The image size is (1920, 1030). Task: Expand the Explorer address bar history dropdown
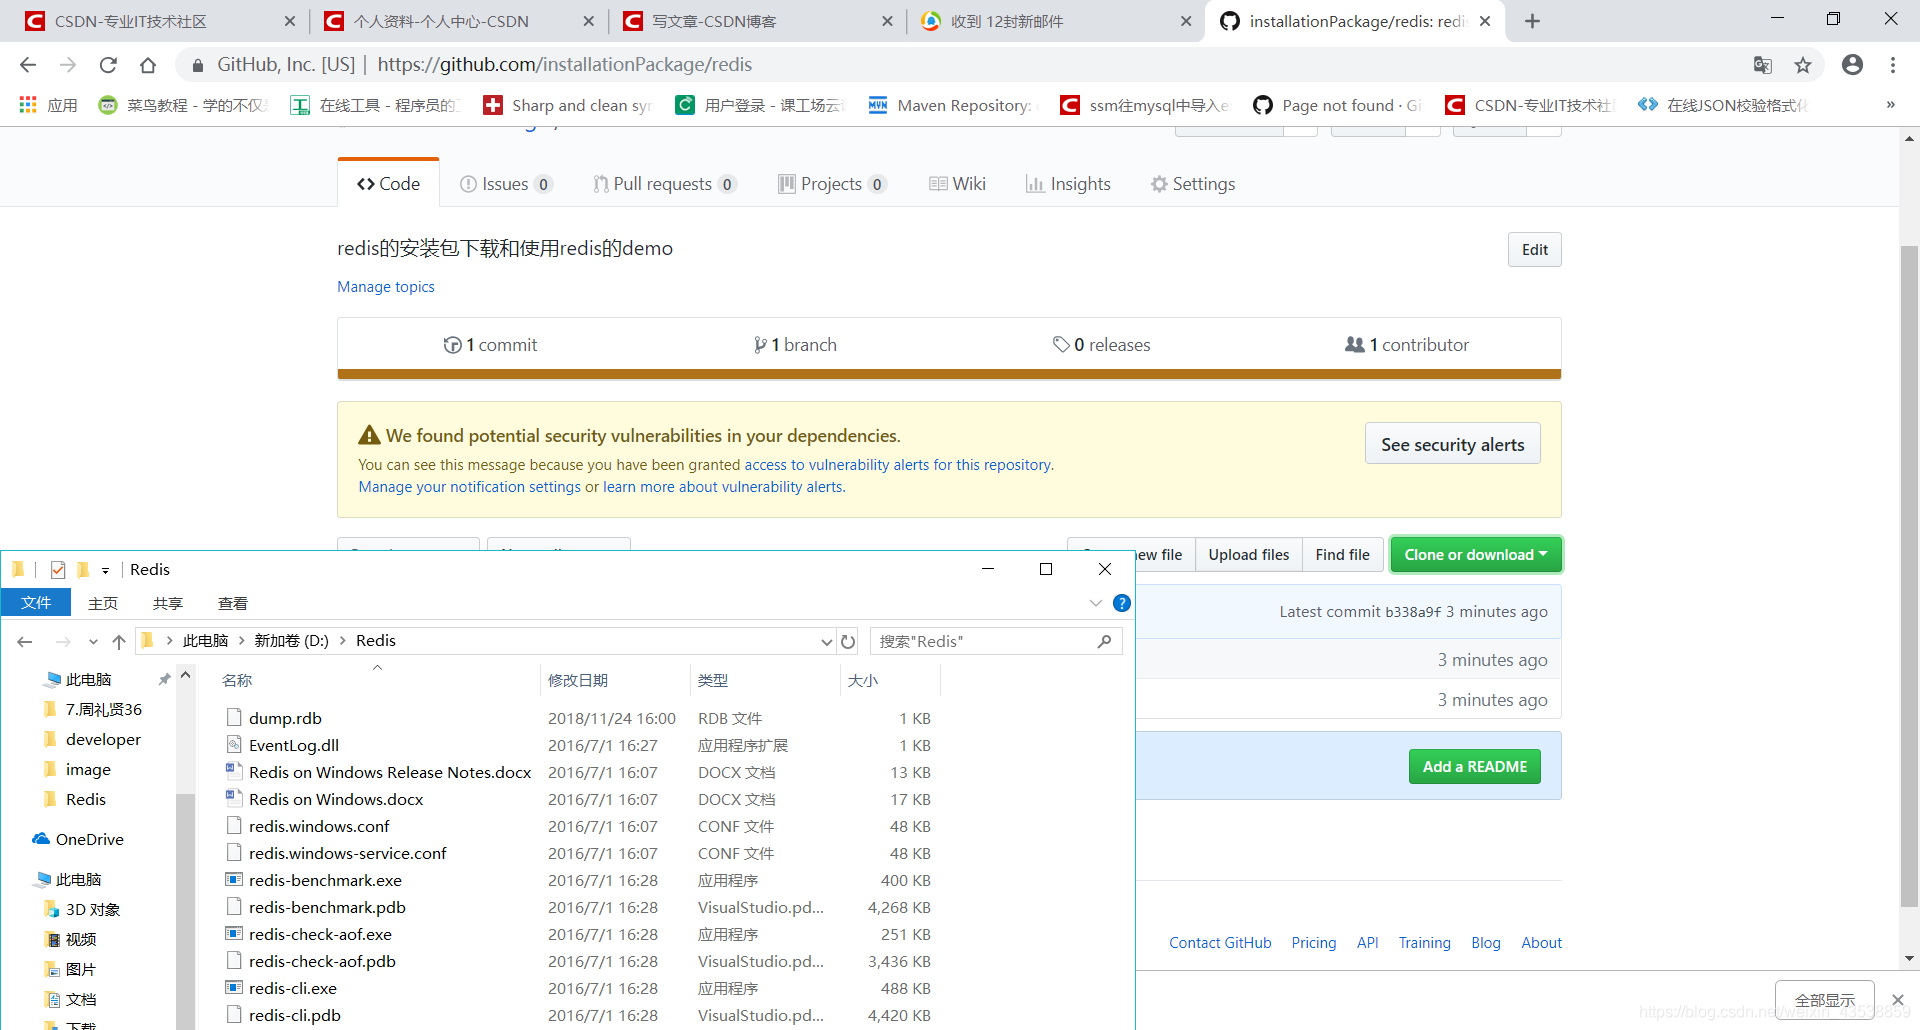tap(826, 641)
